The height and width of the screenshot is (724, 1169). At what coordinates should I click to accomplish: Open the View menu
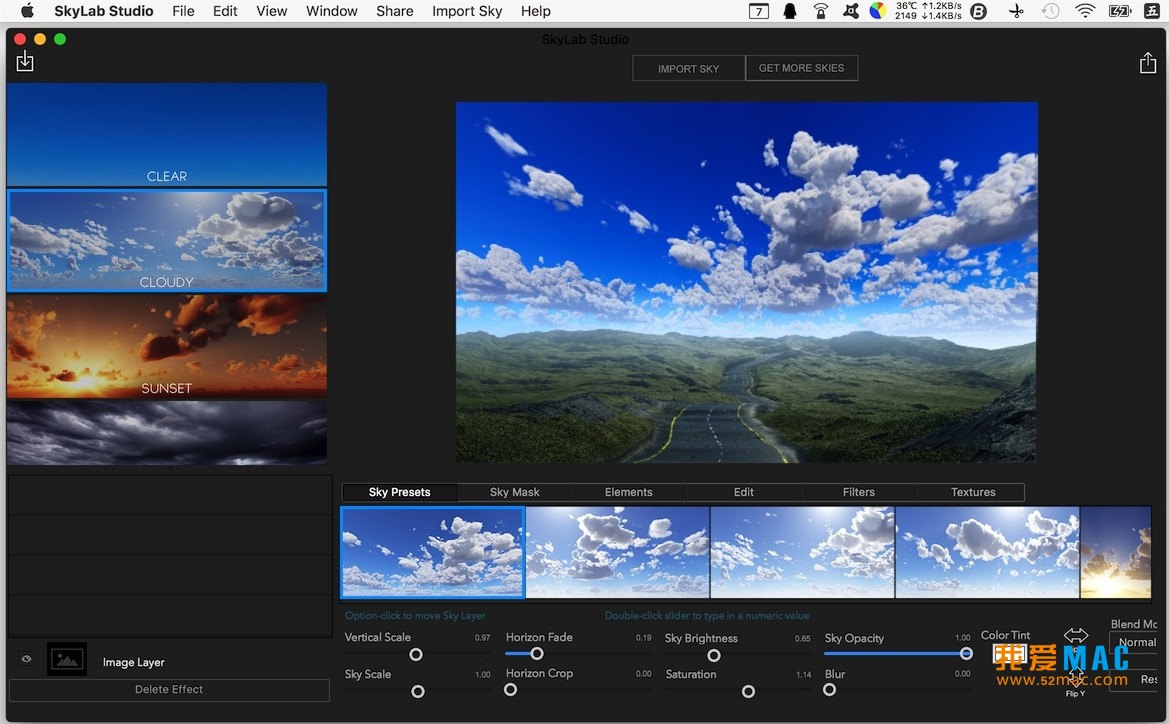coord(271,10)
